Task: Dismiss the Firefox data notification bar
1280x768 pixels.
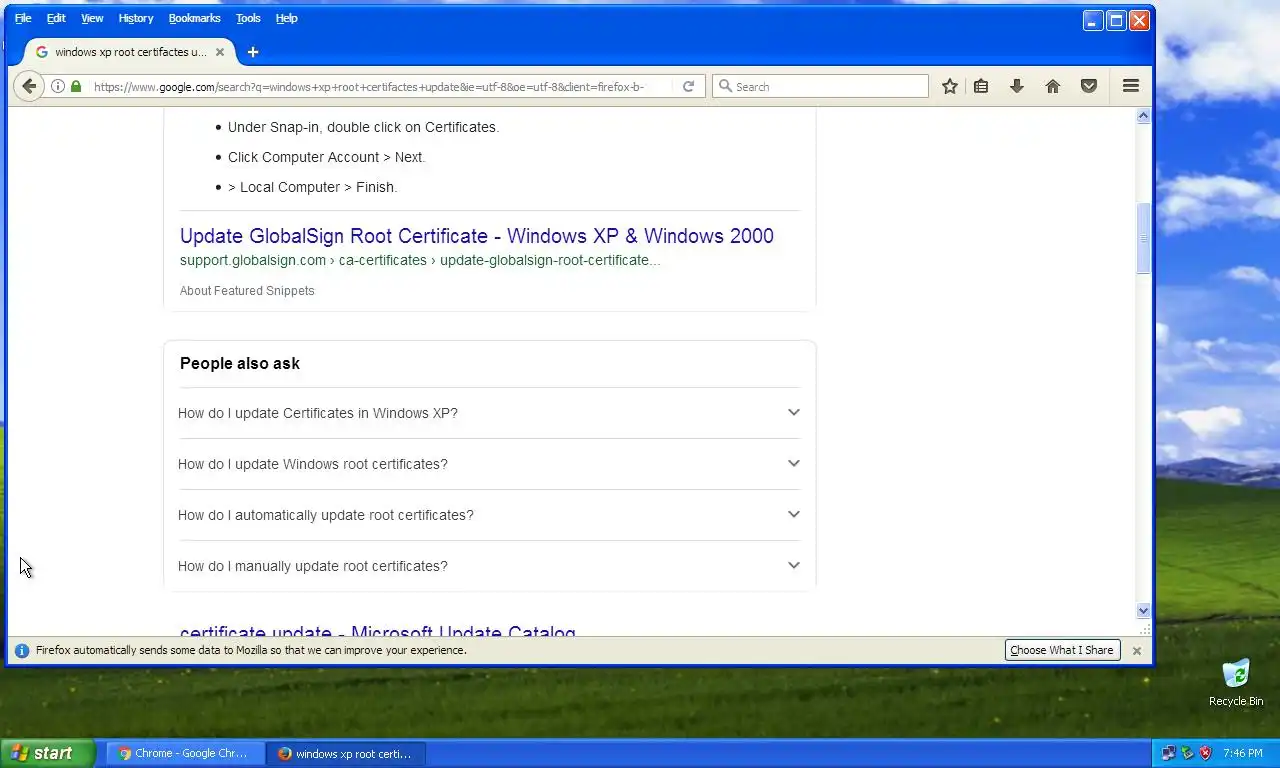Action: pyautogui.click(x=1136, y=650)
